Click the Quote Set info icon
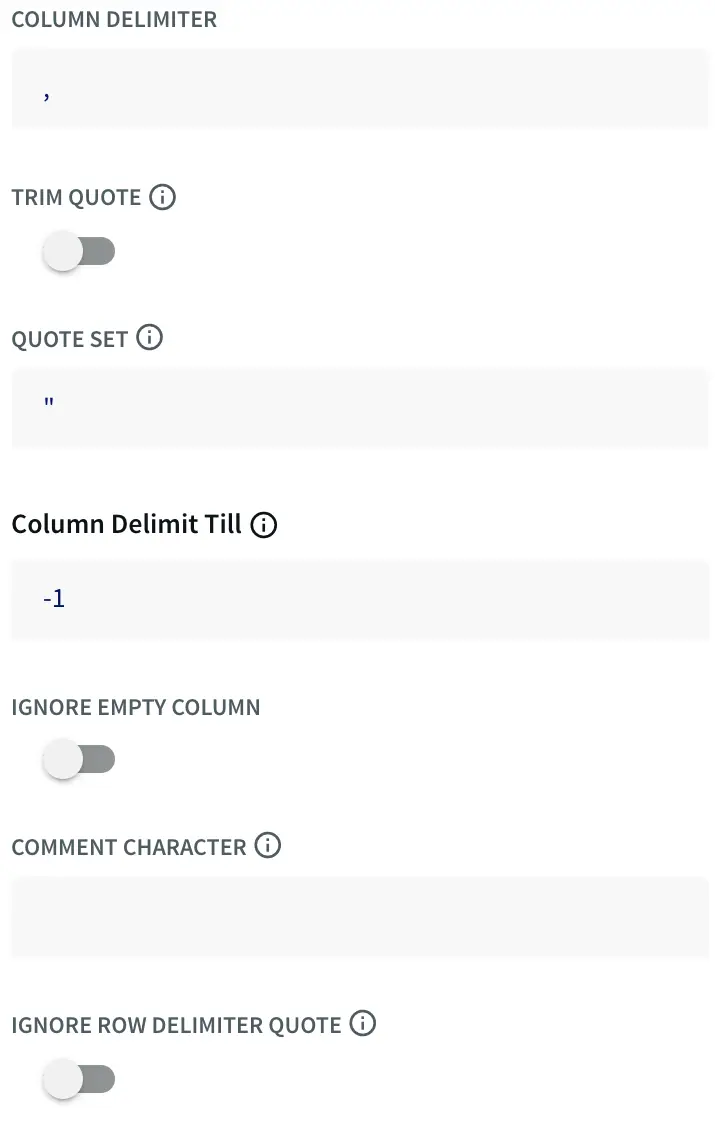715x1138 pixels. point(149,338)
